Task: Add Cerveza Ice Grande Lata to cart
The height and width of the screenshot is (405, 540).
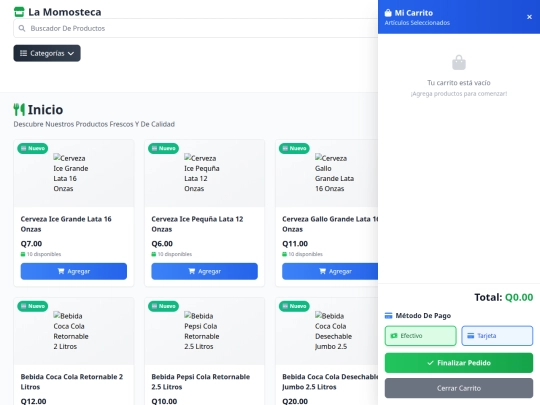Action: (74, 271)
